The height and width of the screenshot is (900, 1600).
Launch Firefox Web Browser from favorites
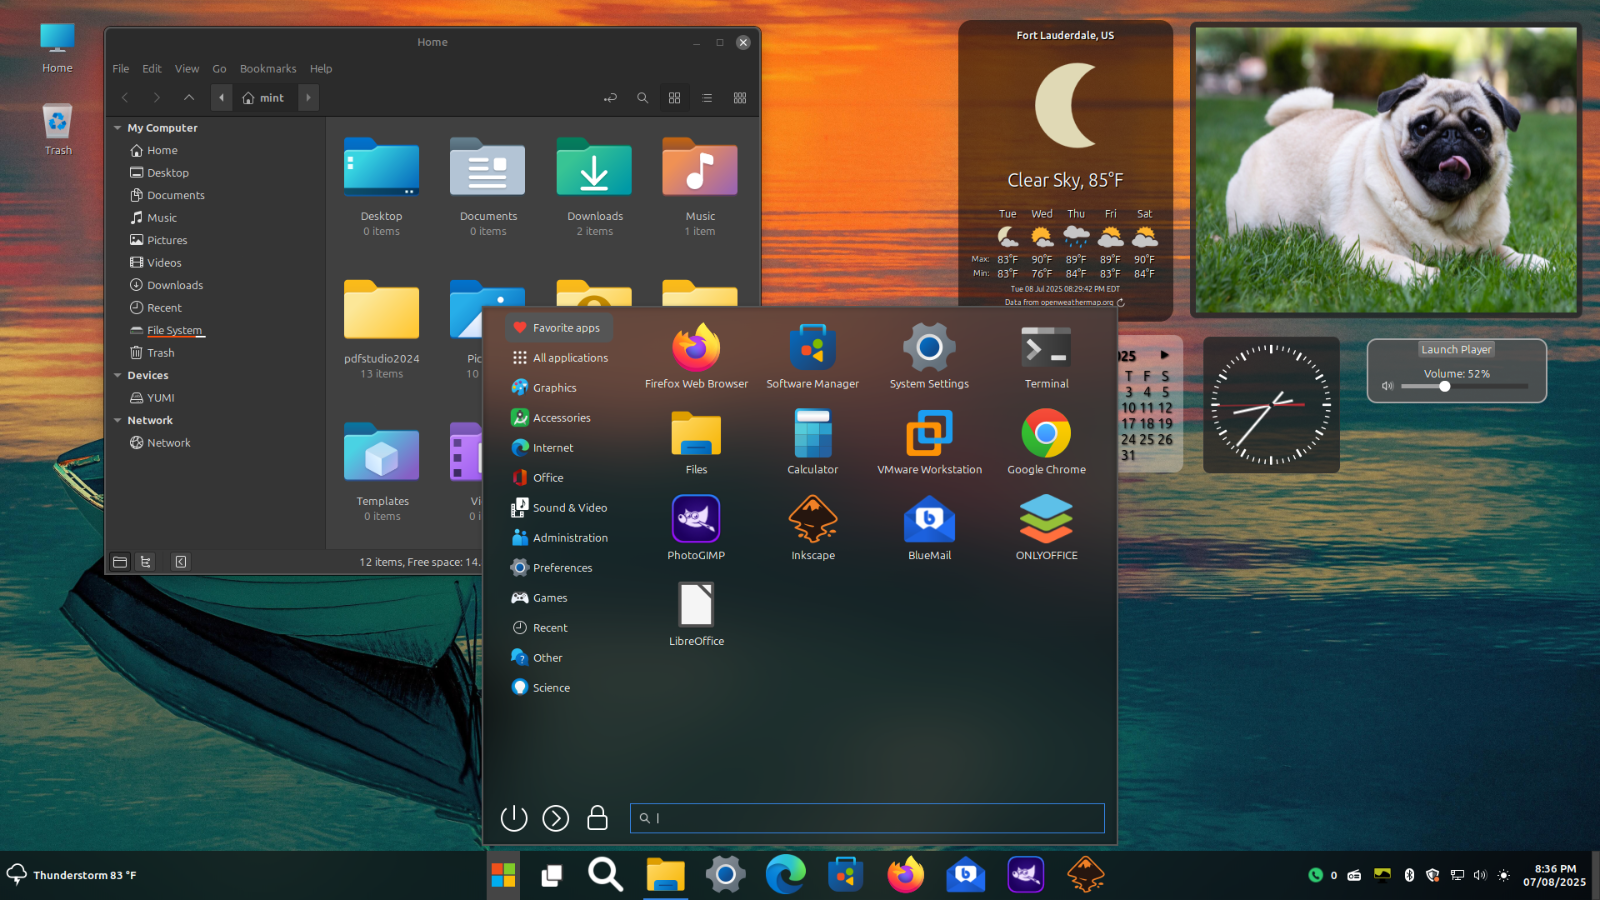[x=696, y=356]
